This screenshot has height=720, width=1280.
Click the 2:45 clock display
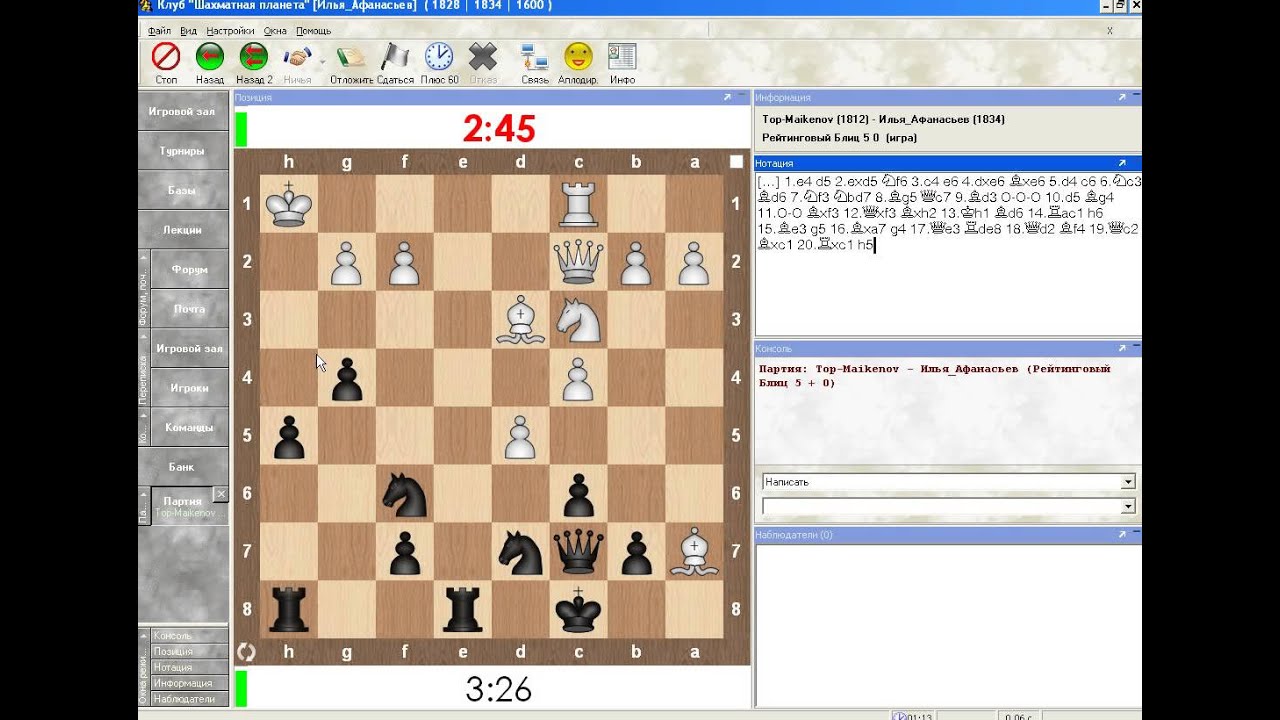tap(499, 129)
